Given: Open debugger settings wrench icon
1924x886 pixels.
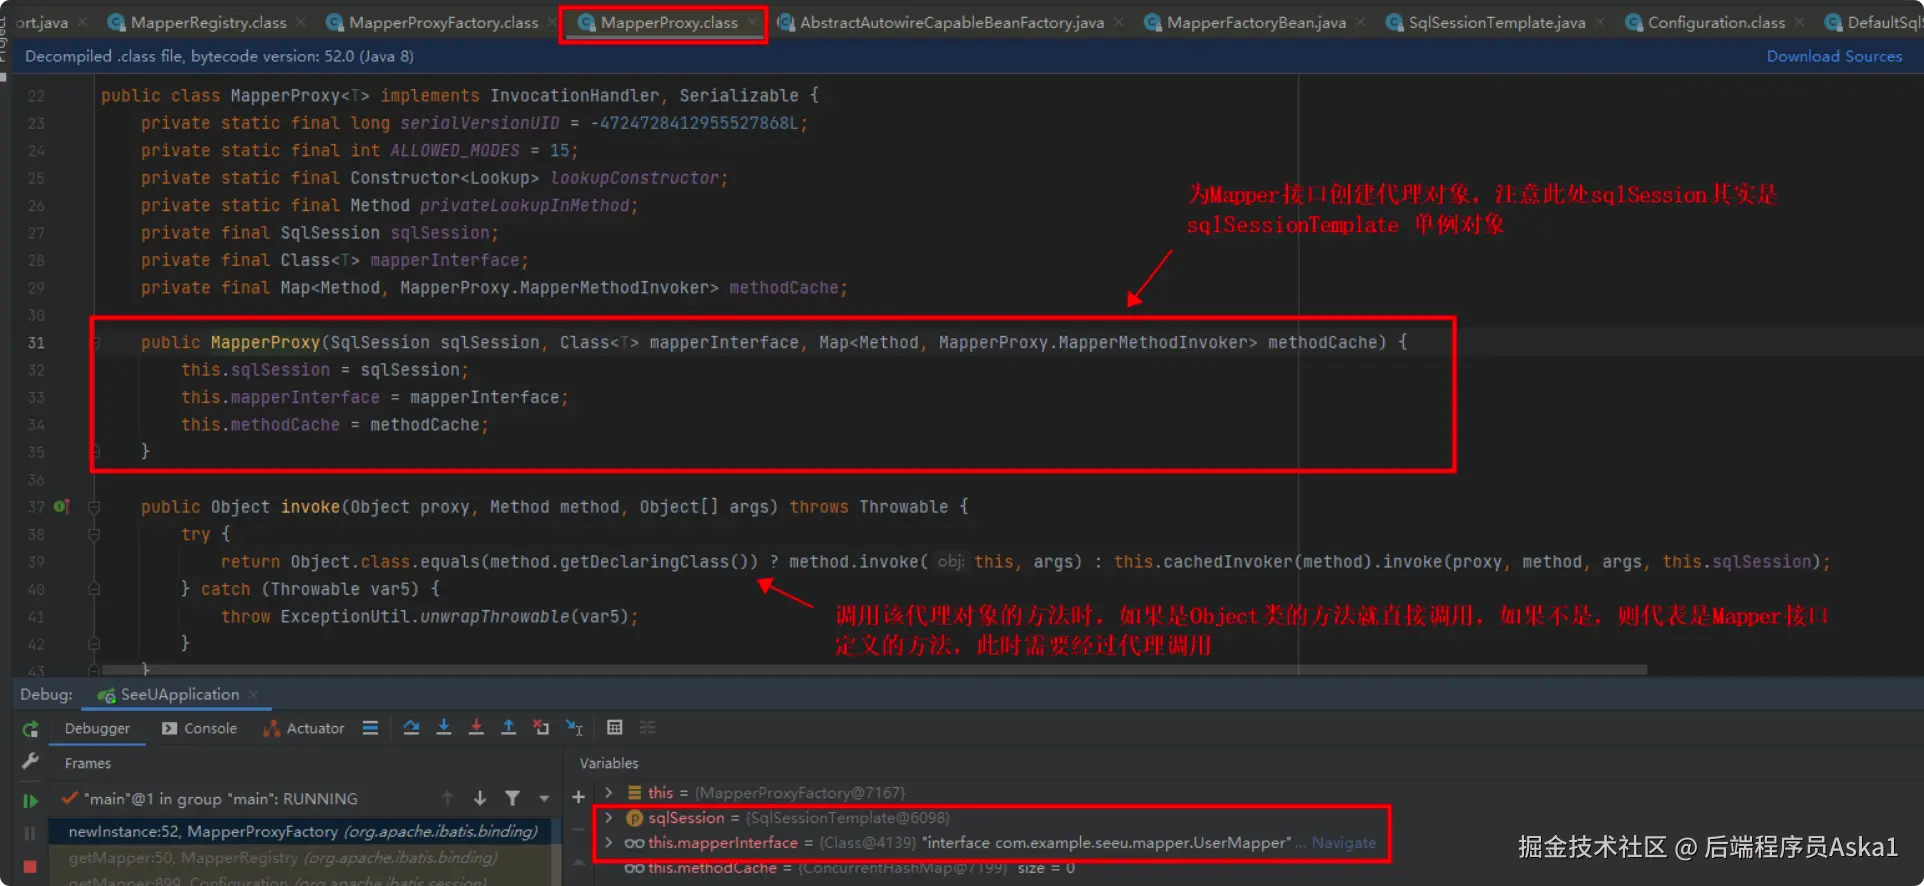Looking at the screenshot, I should pyautogui.click(x=30, y=762).
